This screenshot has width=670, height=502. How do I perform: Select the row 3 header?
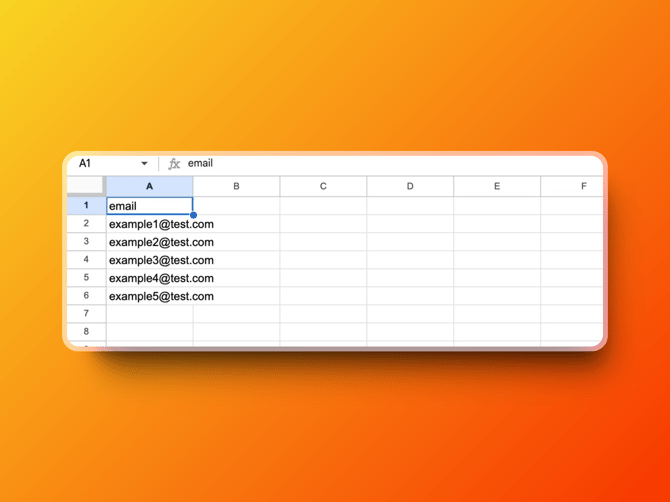pyautogui.click(x=86, y=242)
